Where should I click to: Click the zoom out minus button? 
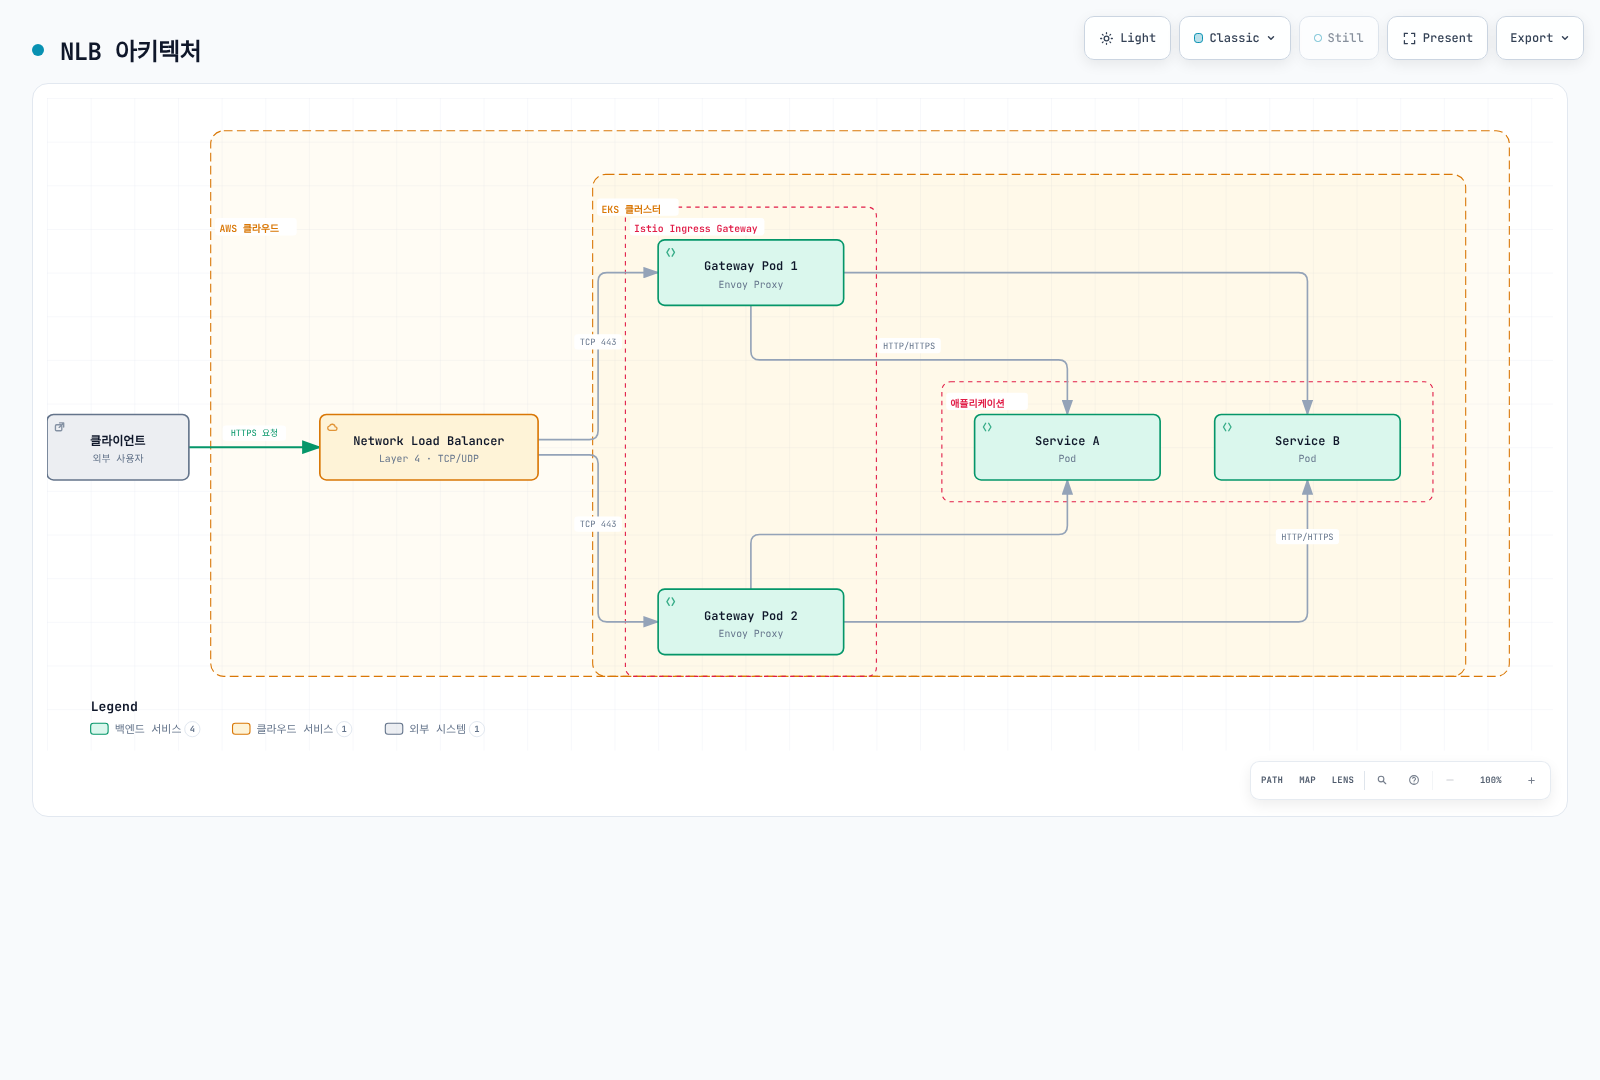tap(1450, 780)
